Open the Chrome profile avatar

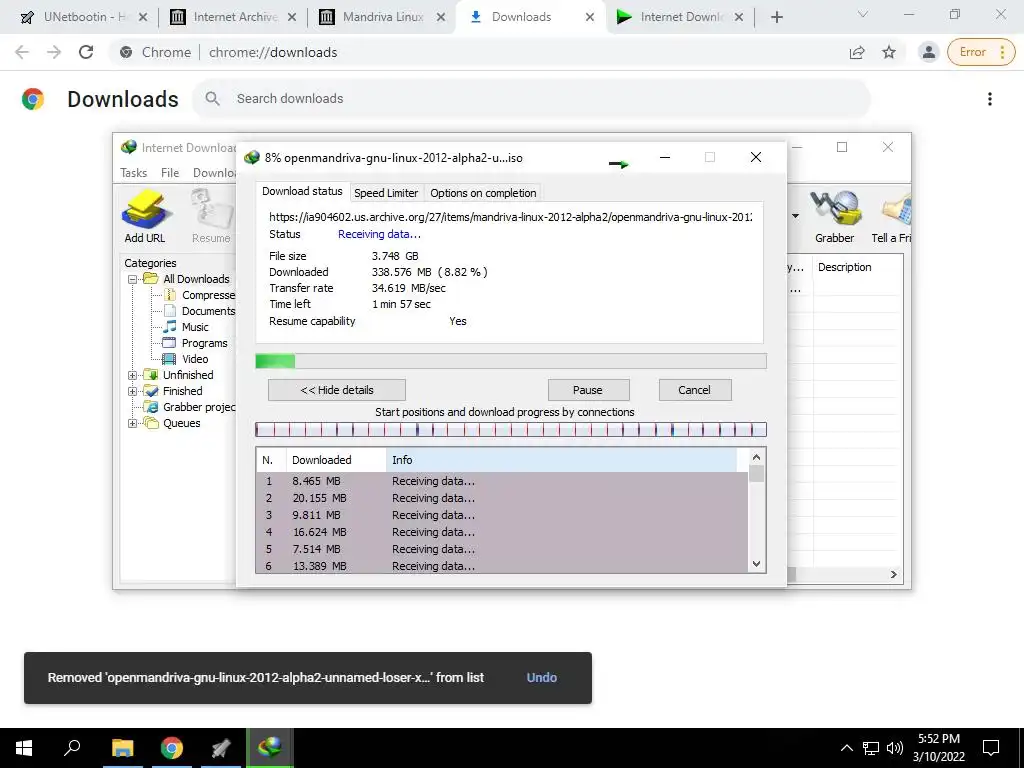(928, 52)
